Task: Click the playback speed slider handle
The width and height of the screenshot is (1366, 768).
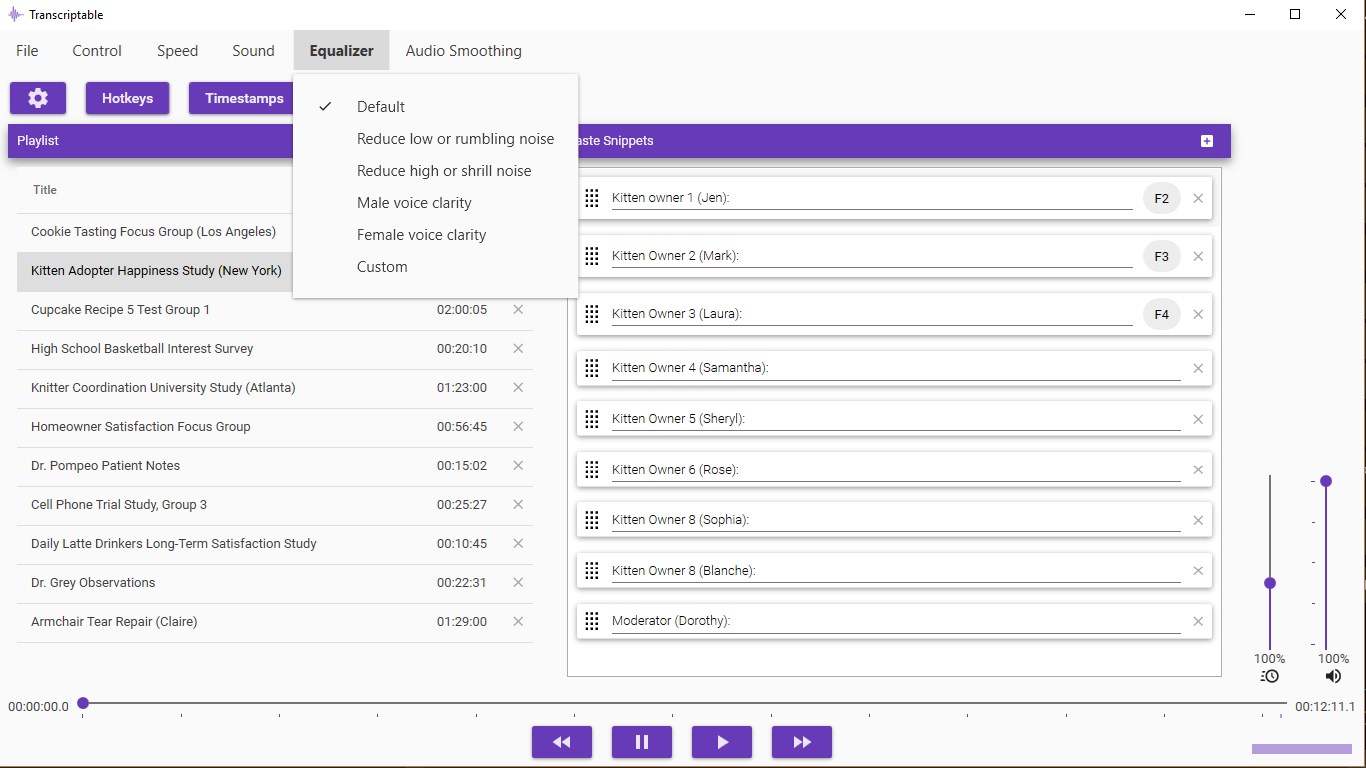Action: (x=1270, y=583)
